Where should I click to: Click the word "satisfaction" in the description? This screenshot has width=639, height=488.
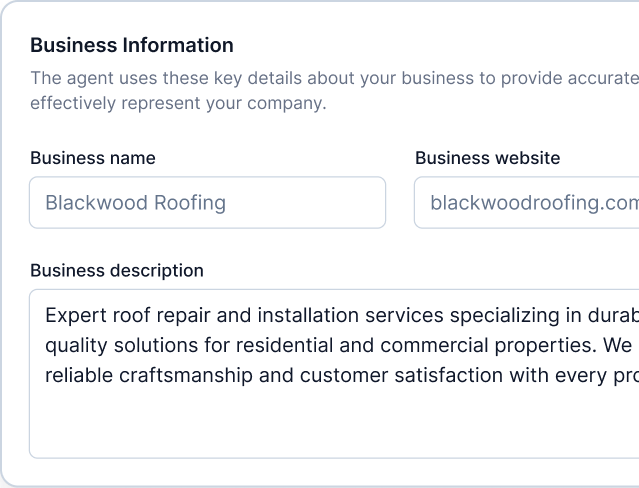click(482, 376)
